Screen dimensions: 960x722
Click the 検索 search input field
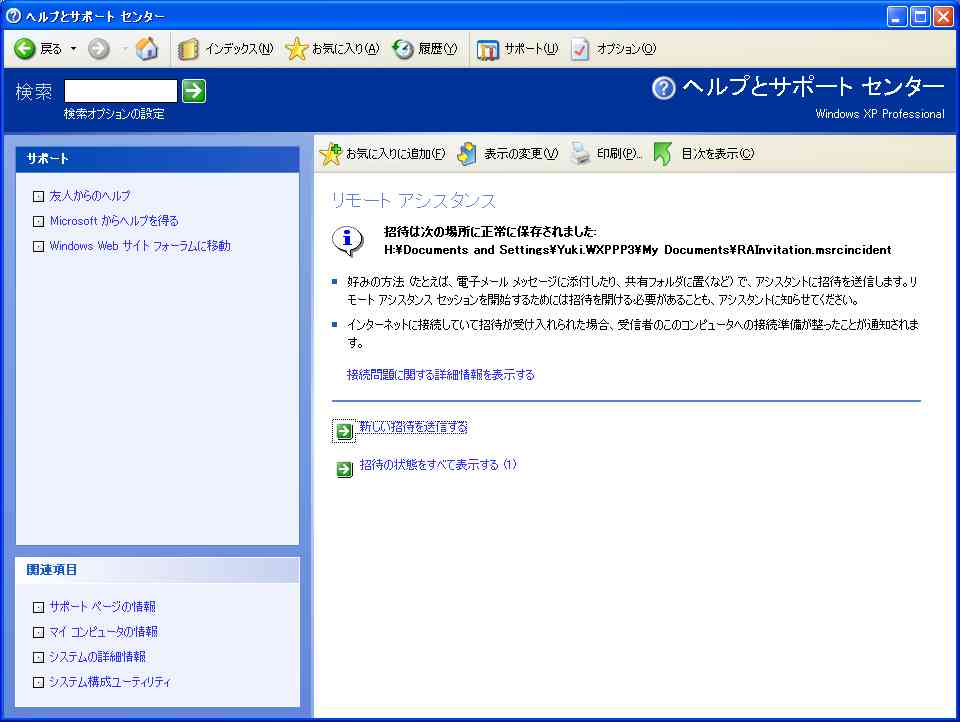click(121, 91)
